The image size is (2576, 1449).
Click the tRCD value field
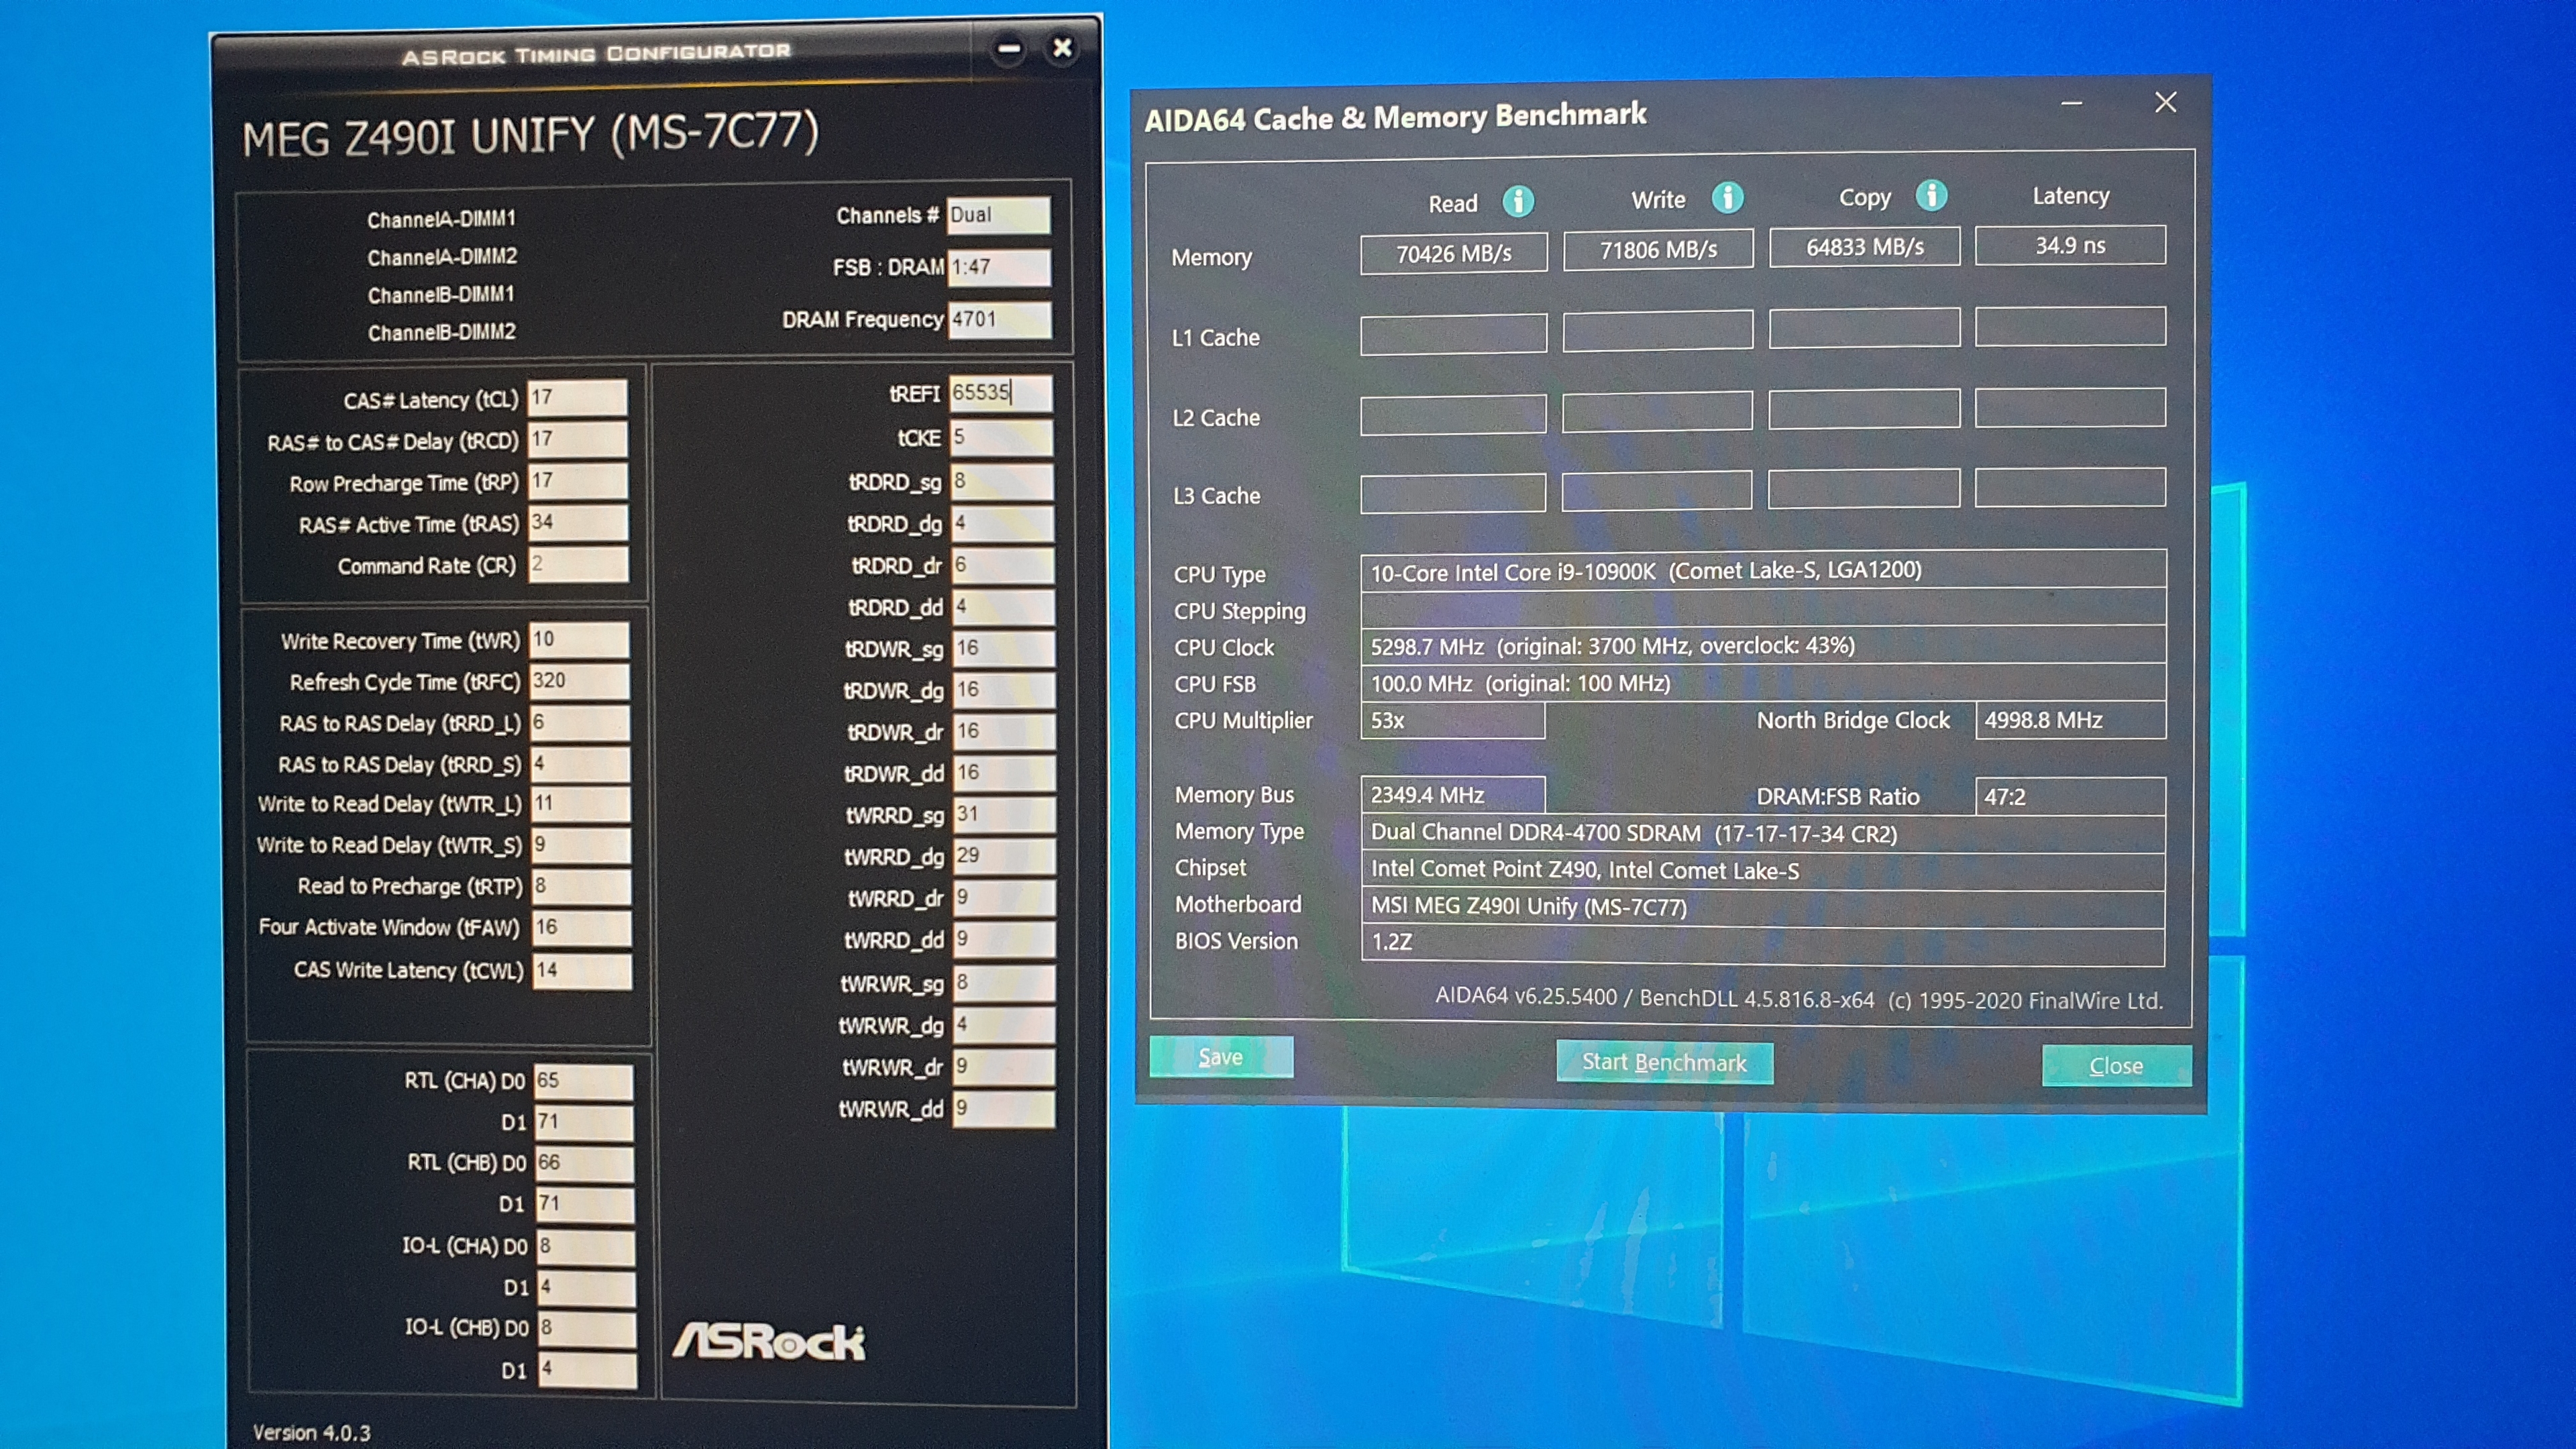[578, 439]
